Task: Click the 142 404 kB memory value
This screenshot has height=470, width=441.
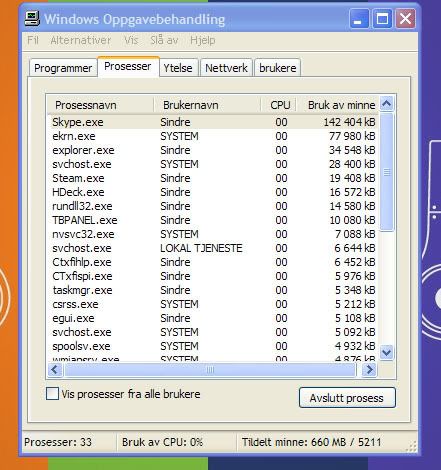Action: (x=349, y=122)
